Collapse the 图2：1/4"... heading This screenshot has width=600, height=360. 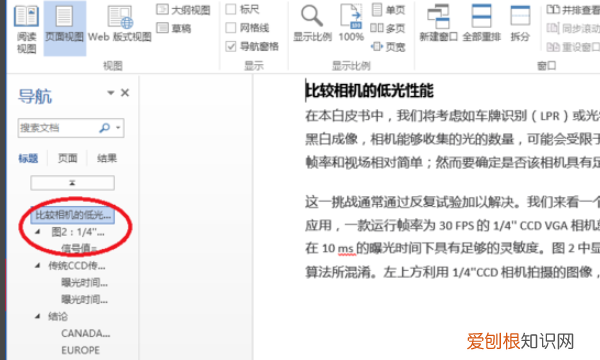point(38,231)
